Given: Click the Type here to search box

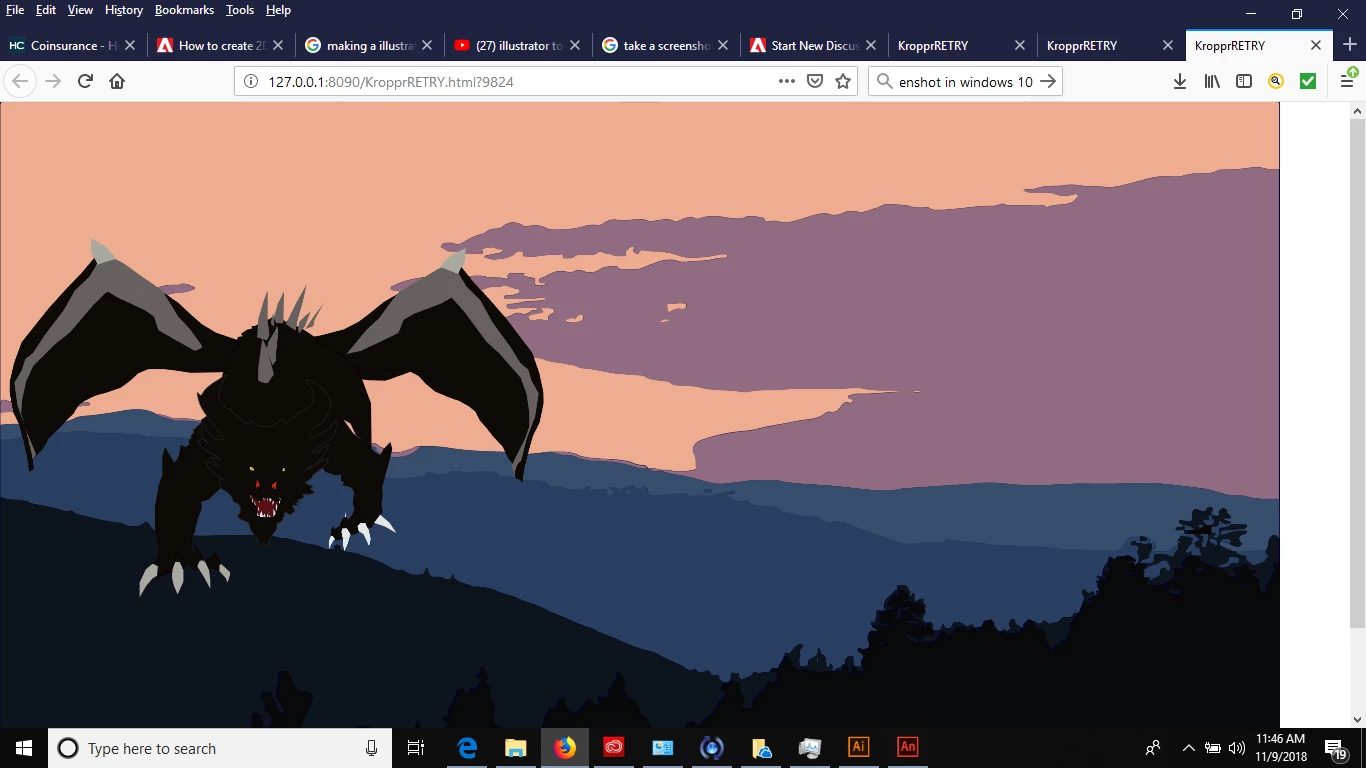Looking at the screenshot, I should point(208,748).
